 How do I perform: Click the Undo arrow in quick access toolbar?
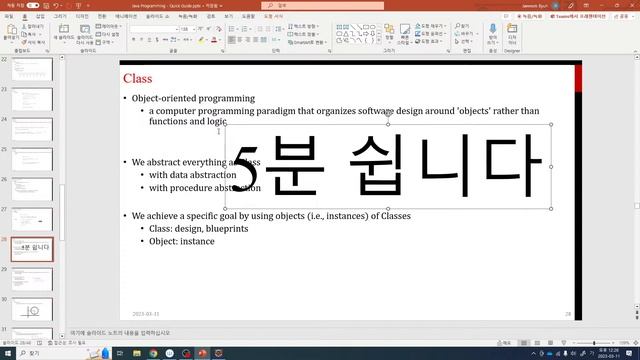pyautogui.click(x=56, y=6)
